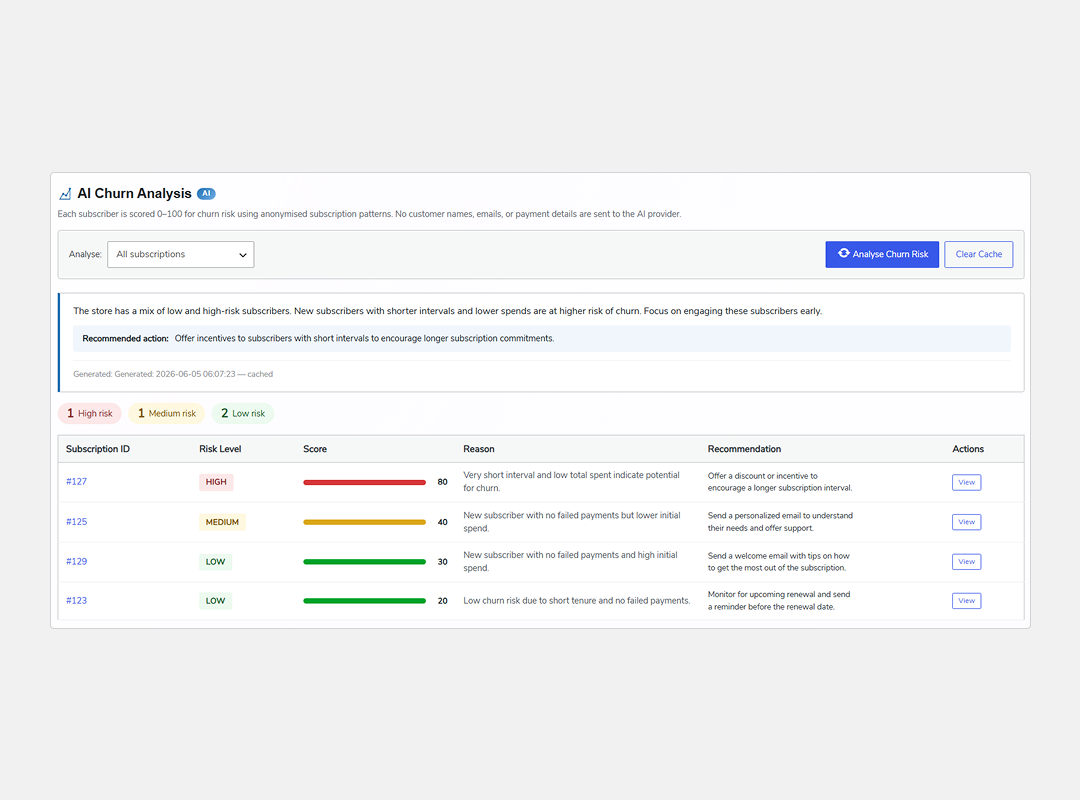Image resolution: width=1080 pixels, height=800 pixels.
Task: Click the Actions column header
Action: (968, 449)
